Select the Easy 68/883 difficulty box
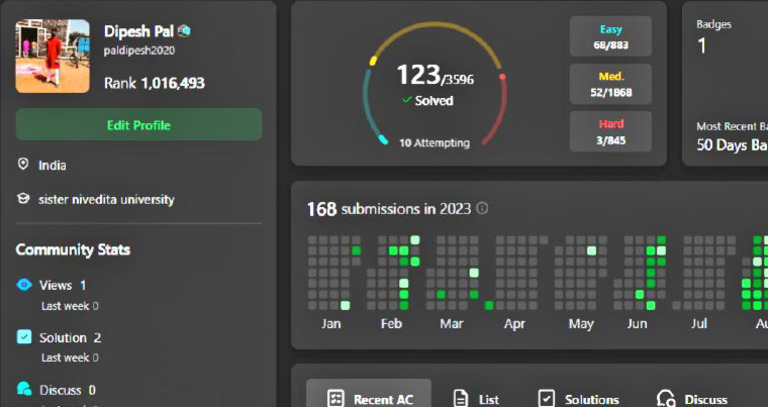768x407 pixels. tap(610, 37)
